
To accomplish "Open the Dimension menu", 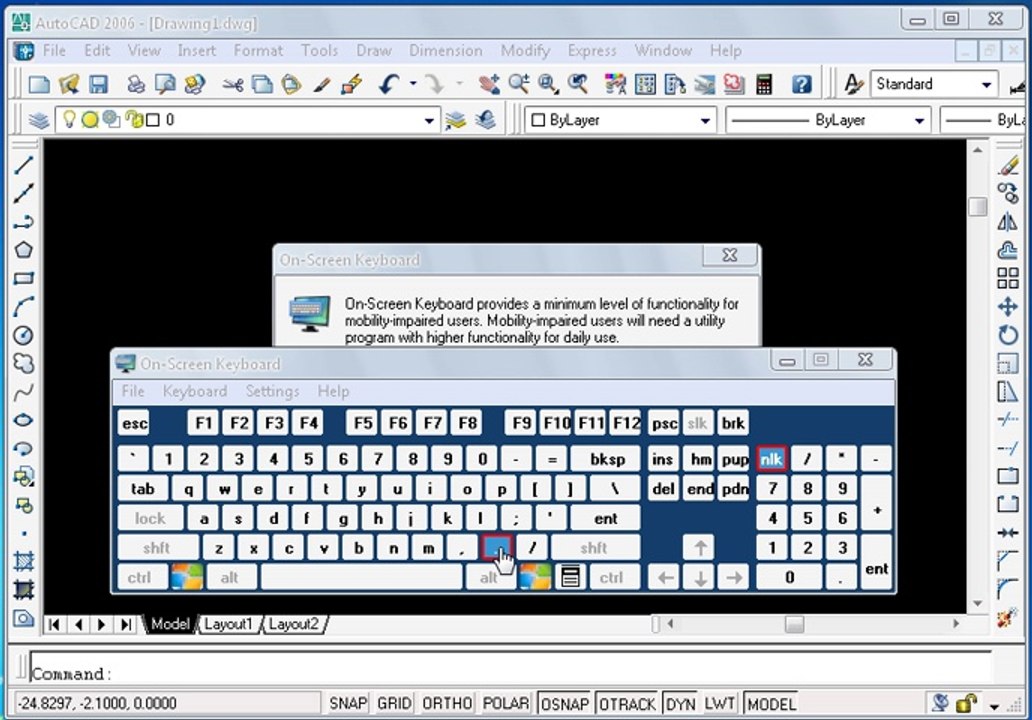I will (x=446, y=51).
